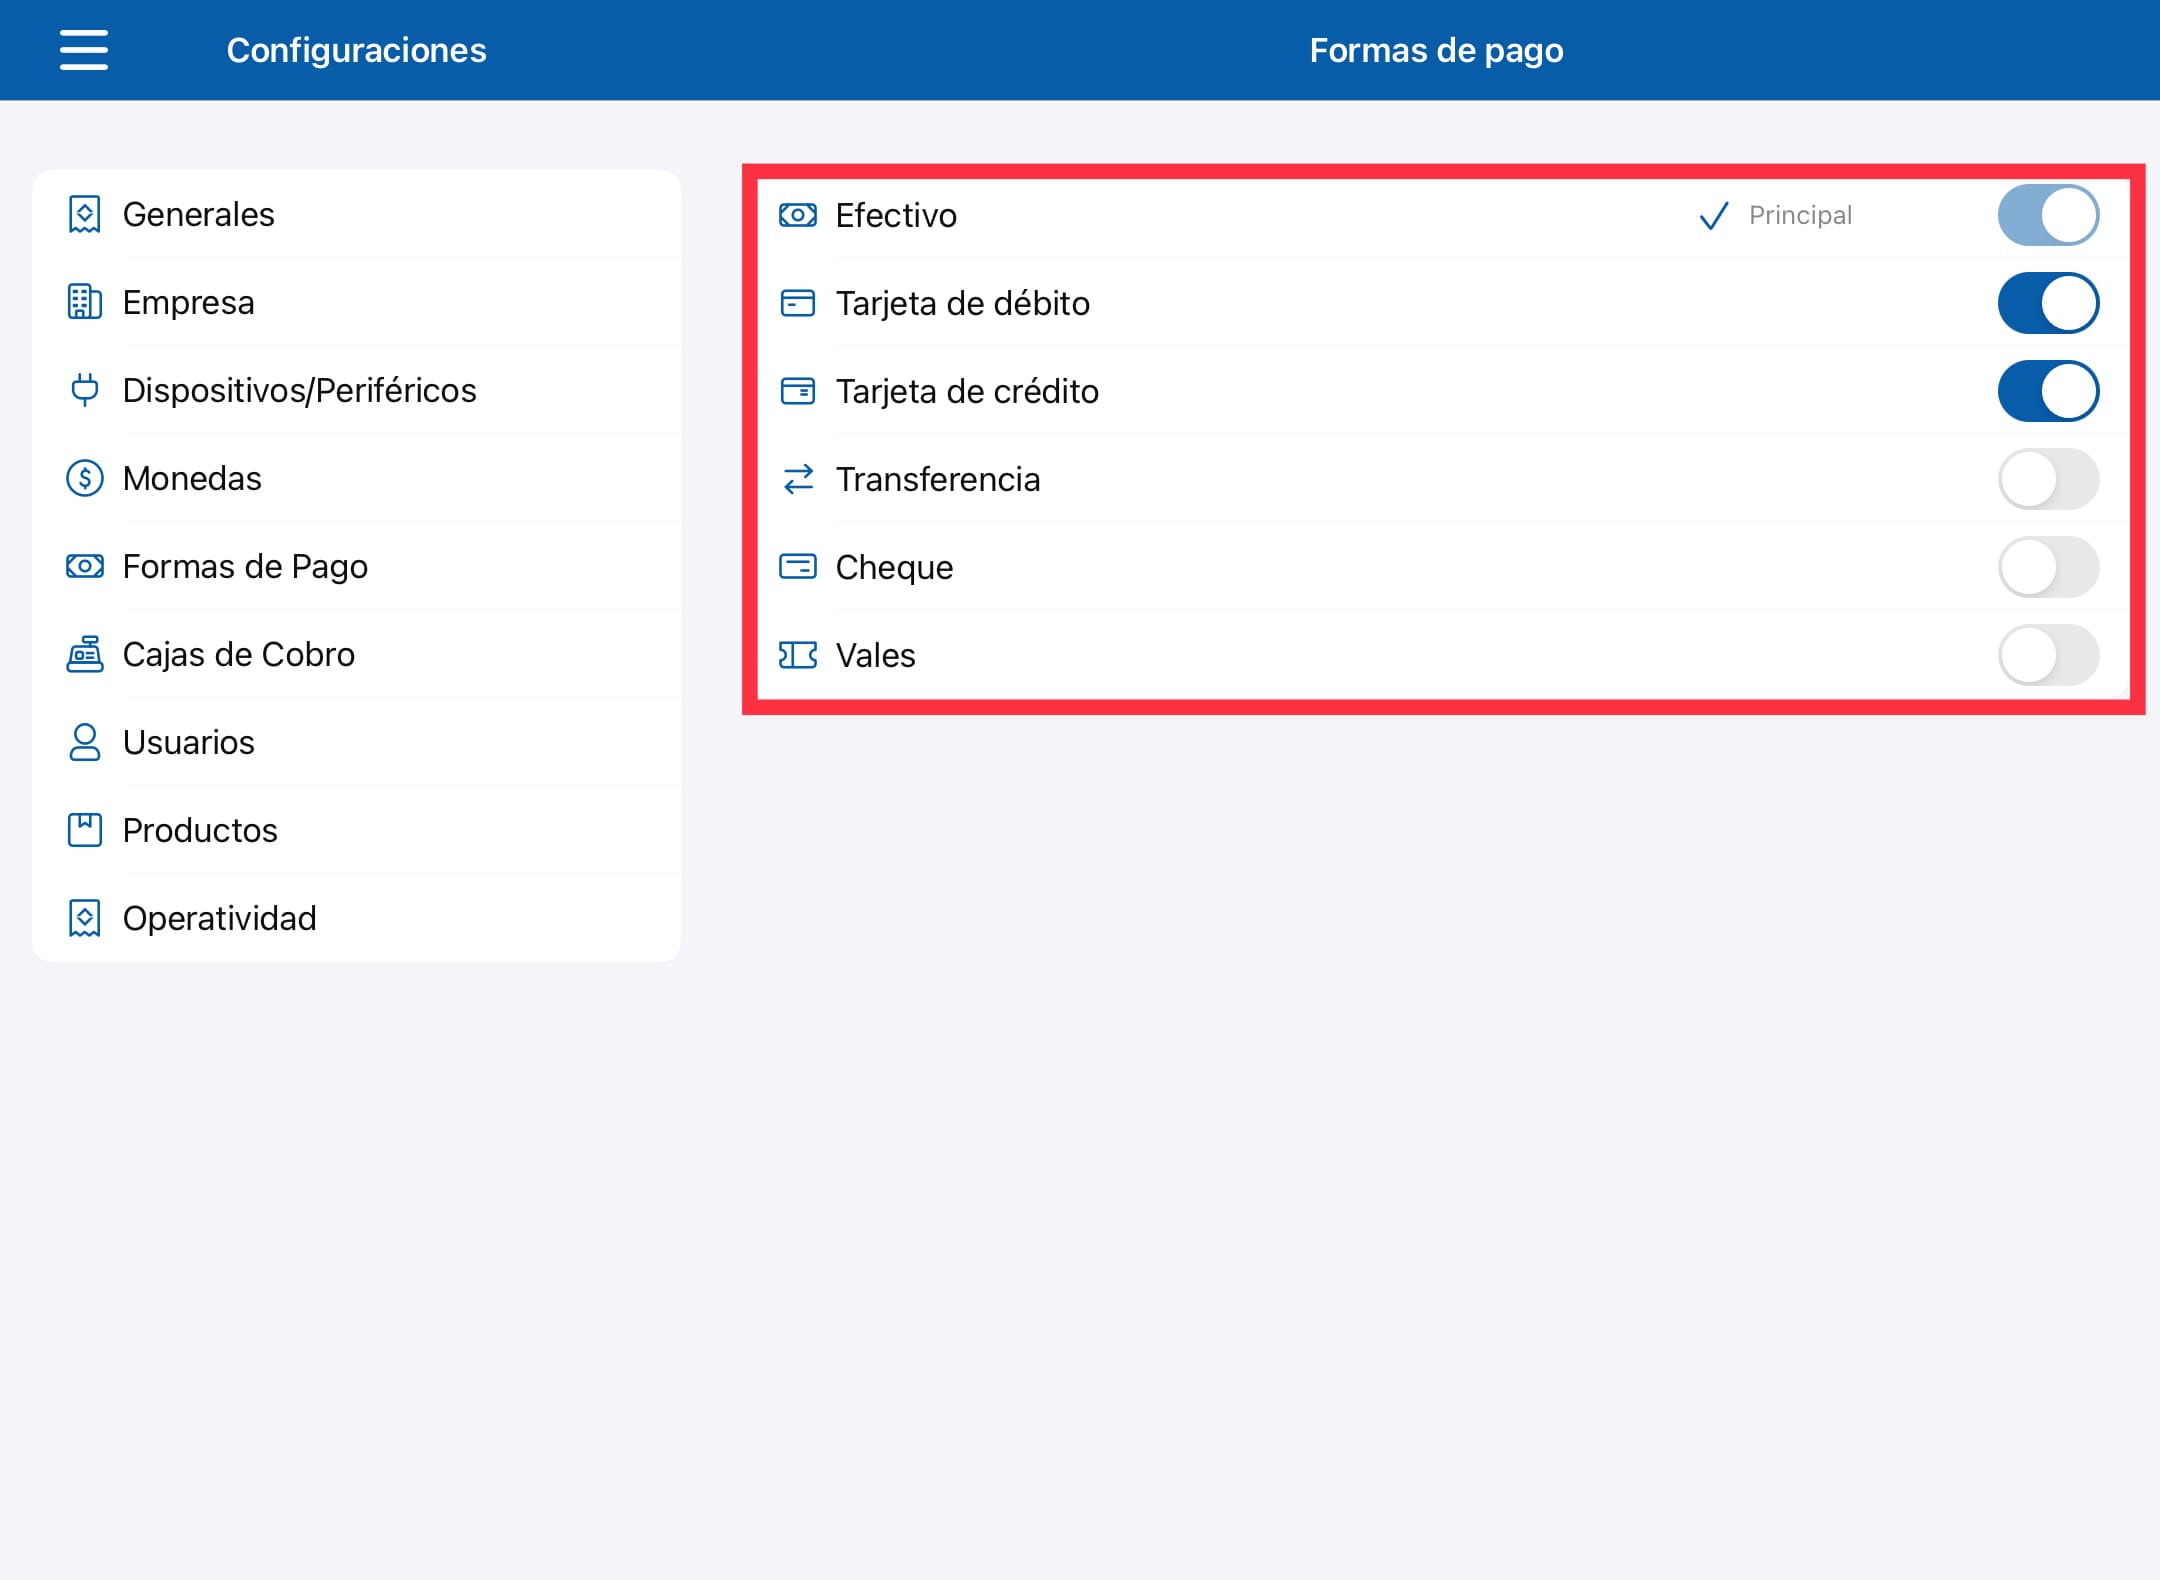Image resolution: width=2160 pixels, height=1580 pixels.
Task: Open the Empresa settings section
Action: tap(356, 302)
